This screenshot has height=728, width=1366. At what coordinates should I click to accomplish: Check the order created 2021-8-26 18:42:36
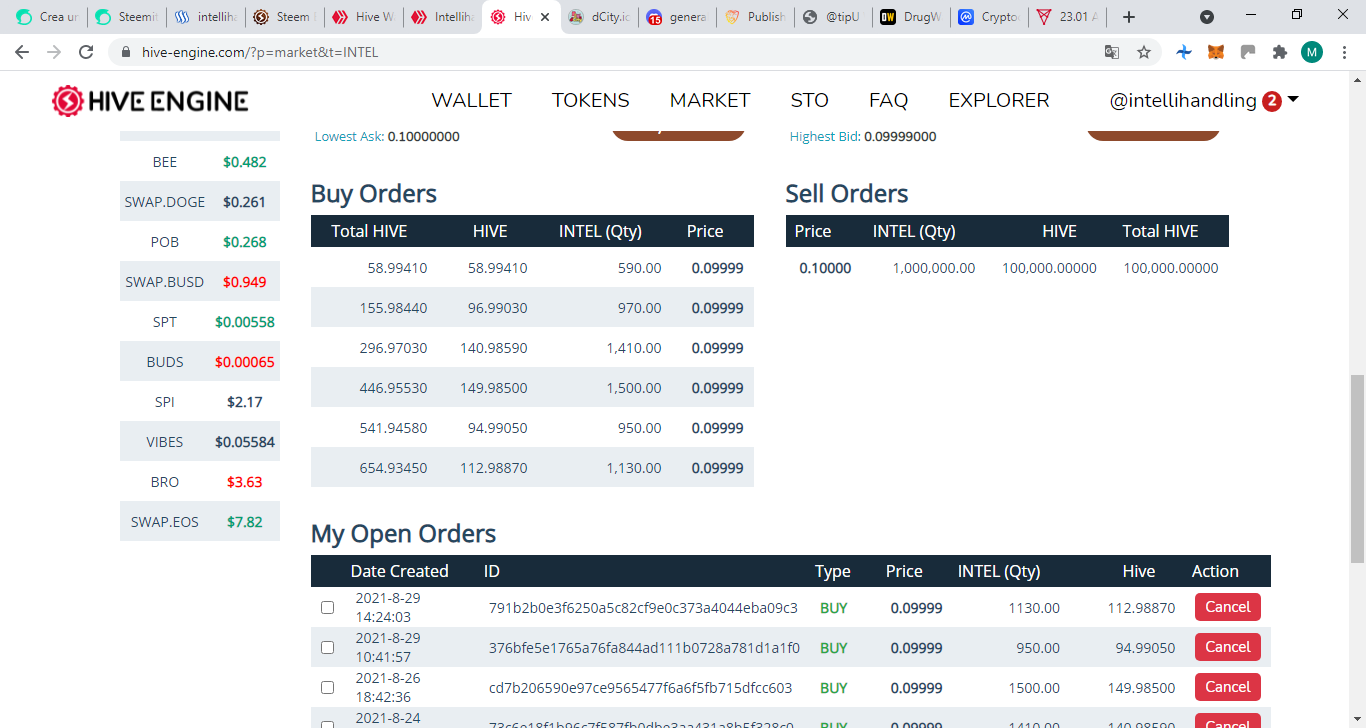point(327,687)
